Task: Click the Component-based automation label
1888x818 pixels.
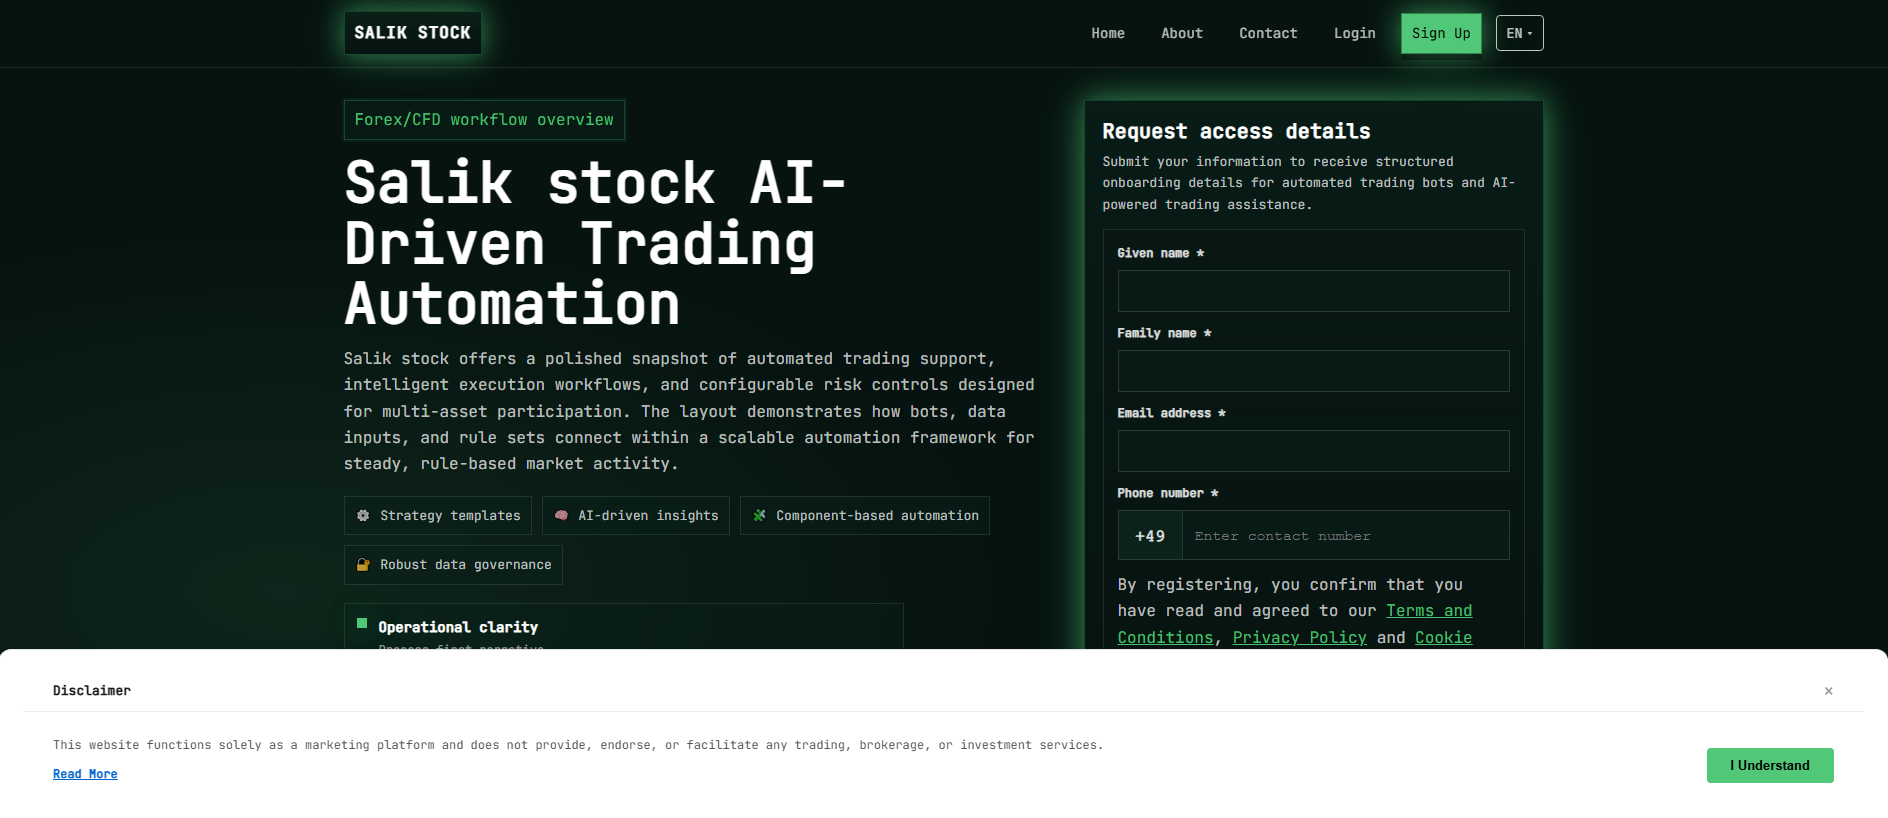Action: coord(877,516)
